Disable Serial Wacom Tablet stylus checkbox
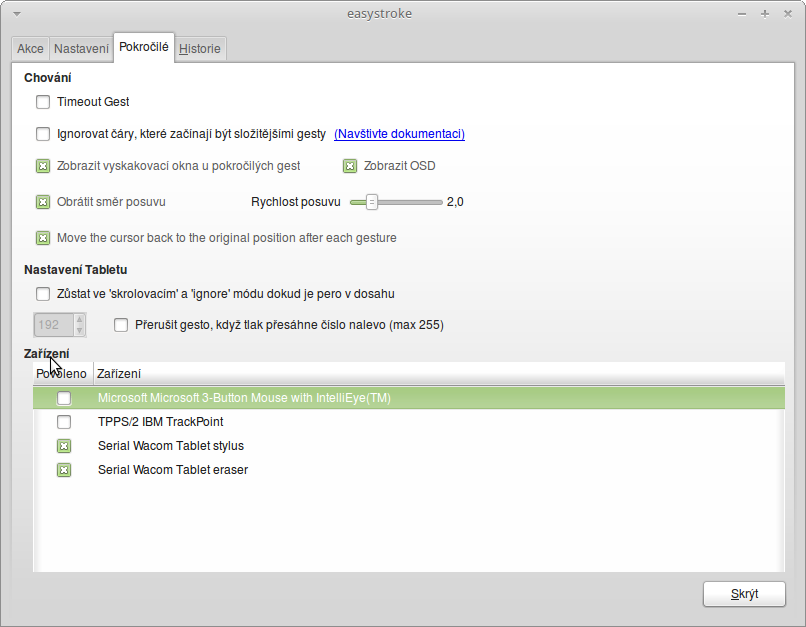This screenshot has height=627, width=806. 64,446
